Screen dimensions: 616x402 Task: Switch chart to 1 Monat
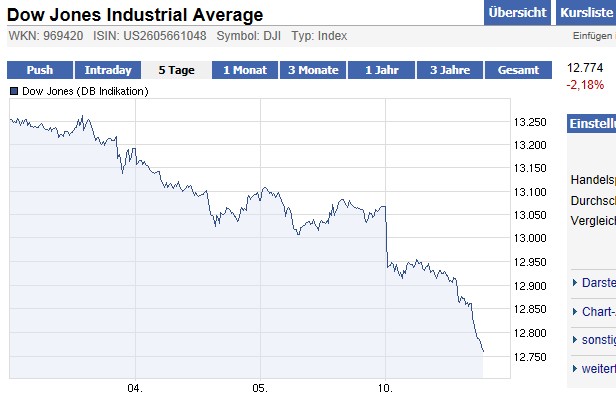click(245, 71)
